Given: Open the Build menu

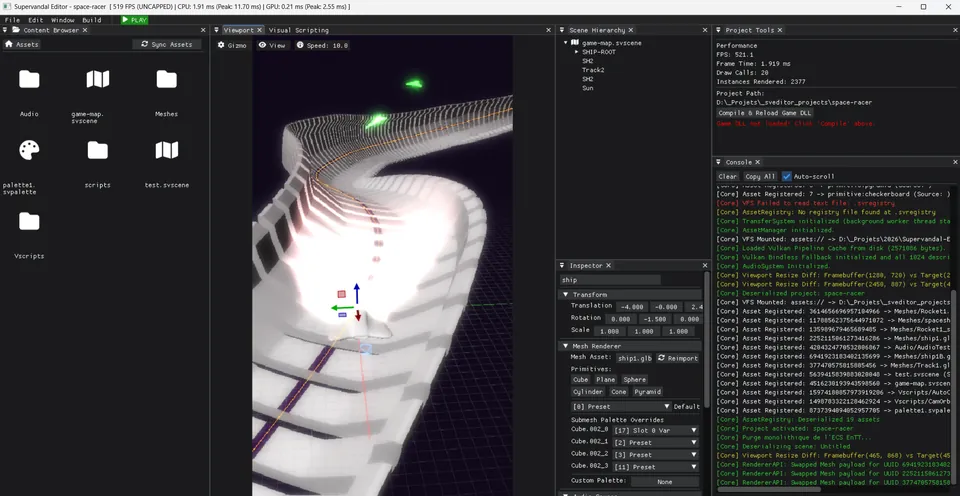Looking at the screenshot, I should (x=92, y=20).
